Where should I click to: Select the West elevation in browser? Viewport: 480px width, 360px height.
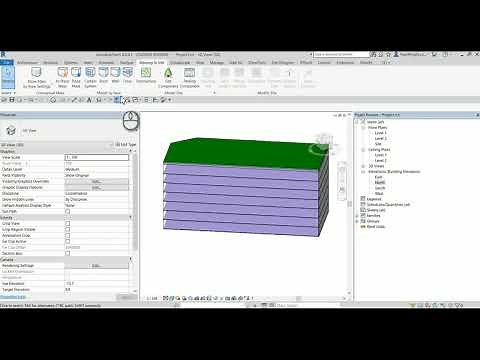(379, 193)
